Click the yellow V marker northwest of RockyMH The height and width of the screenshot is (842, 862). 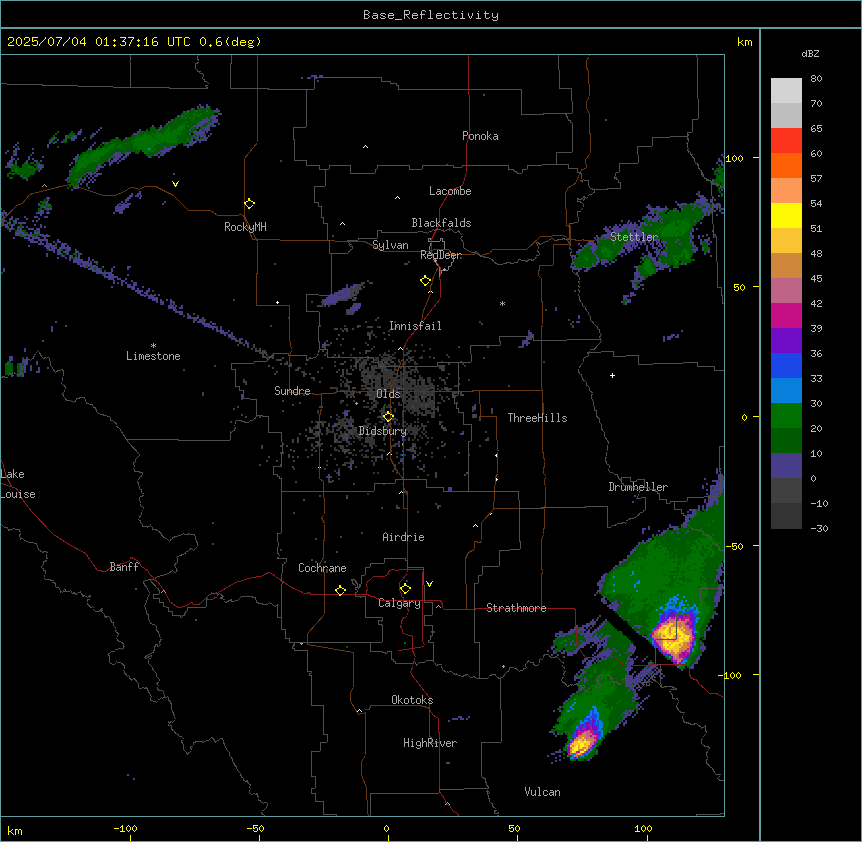pos(175,184)
